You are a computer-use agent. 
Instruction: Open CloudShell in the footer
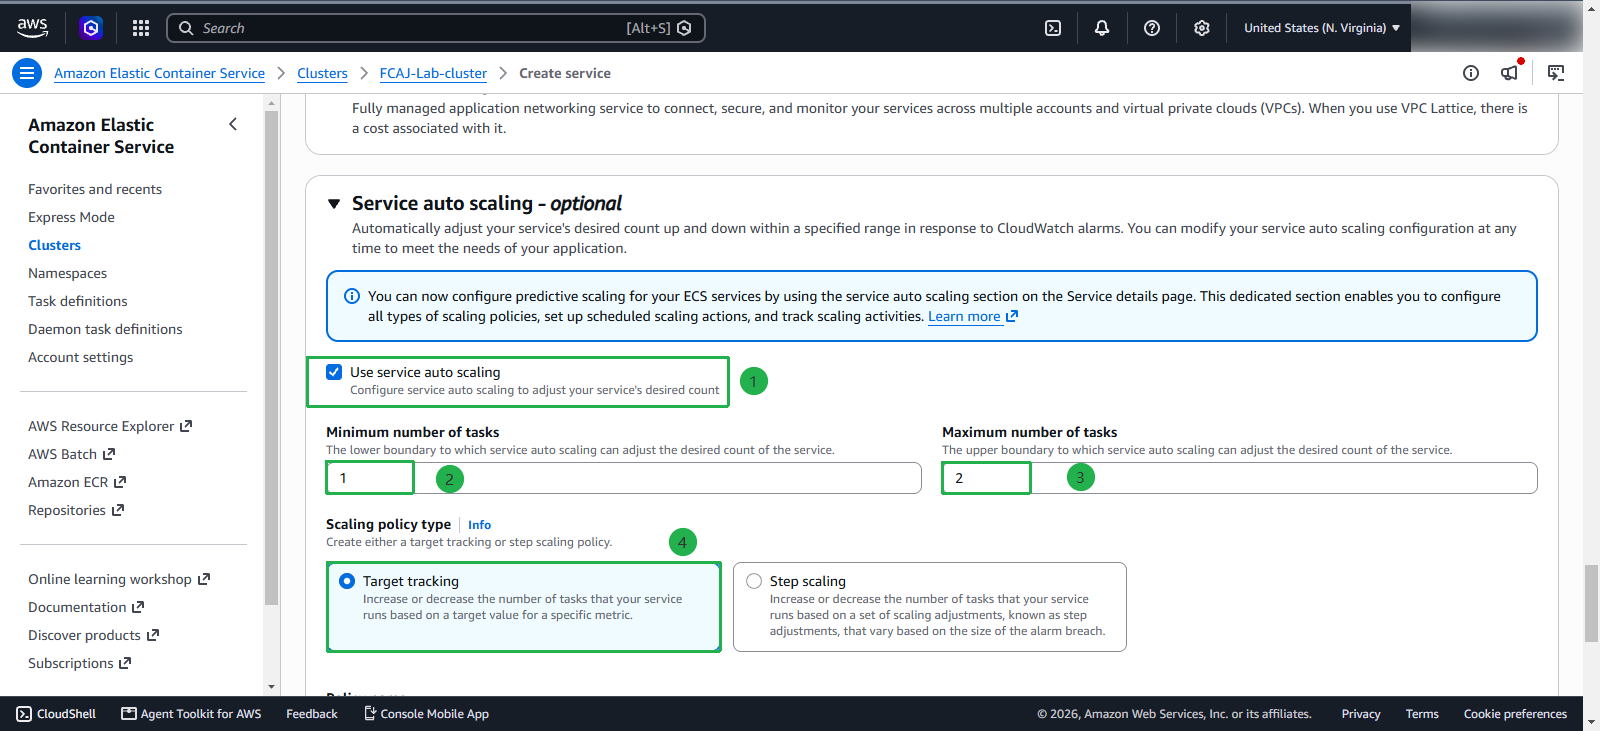pos(56,714)
